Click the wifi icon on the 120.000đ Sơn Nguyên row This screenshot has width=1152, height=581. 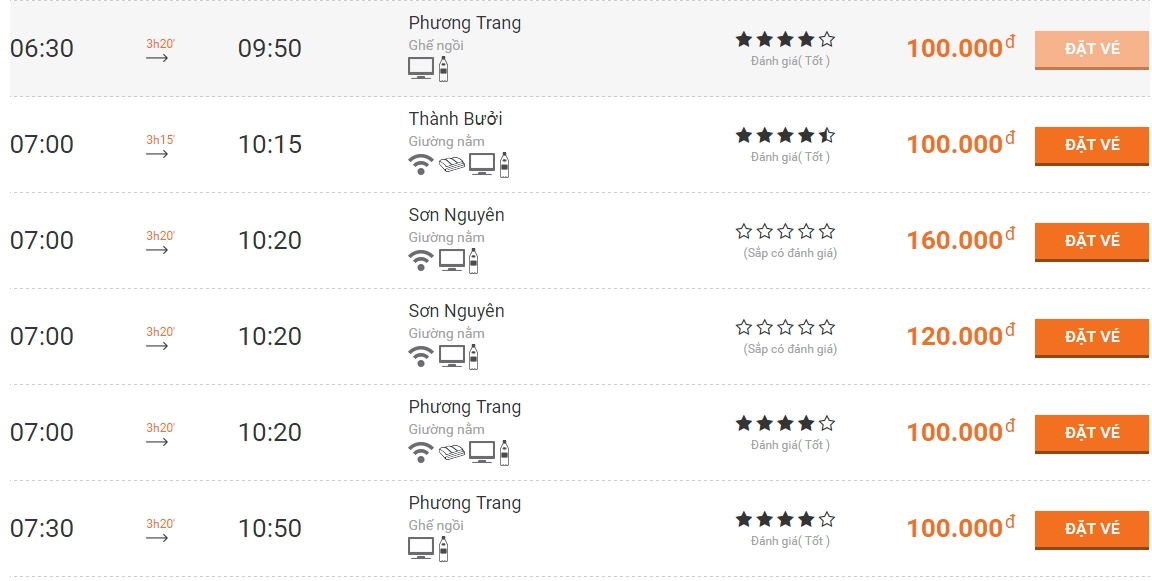[x=420, y=357]
